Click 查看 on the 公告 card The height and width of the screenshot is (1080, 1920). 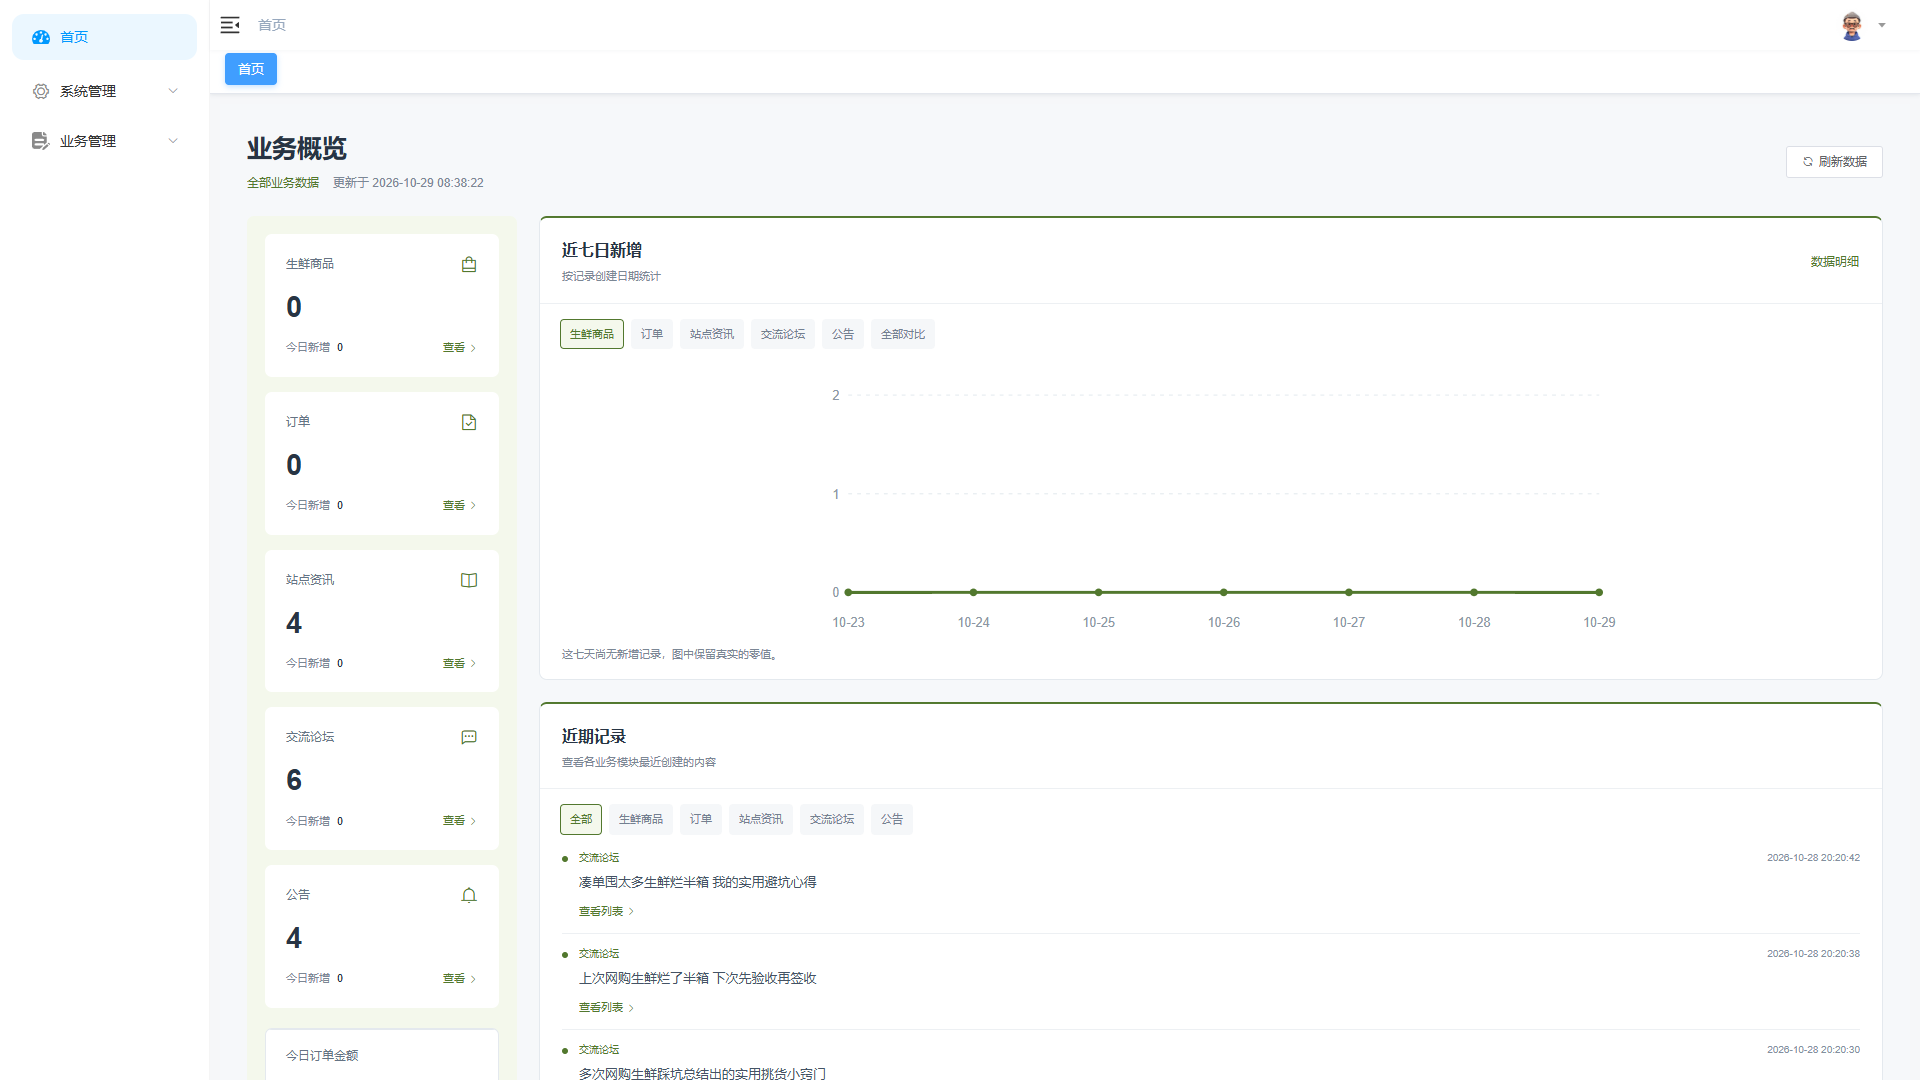click(460, 979)
